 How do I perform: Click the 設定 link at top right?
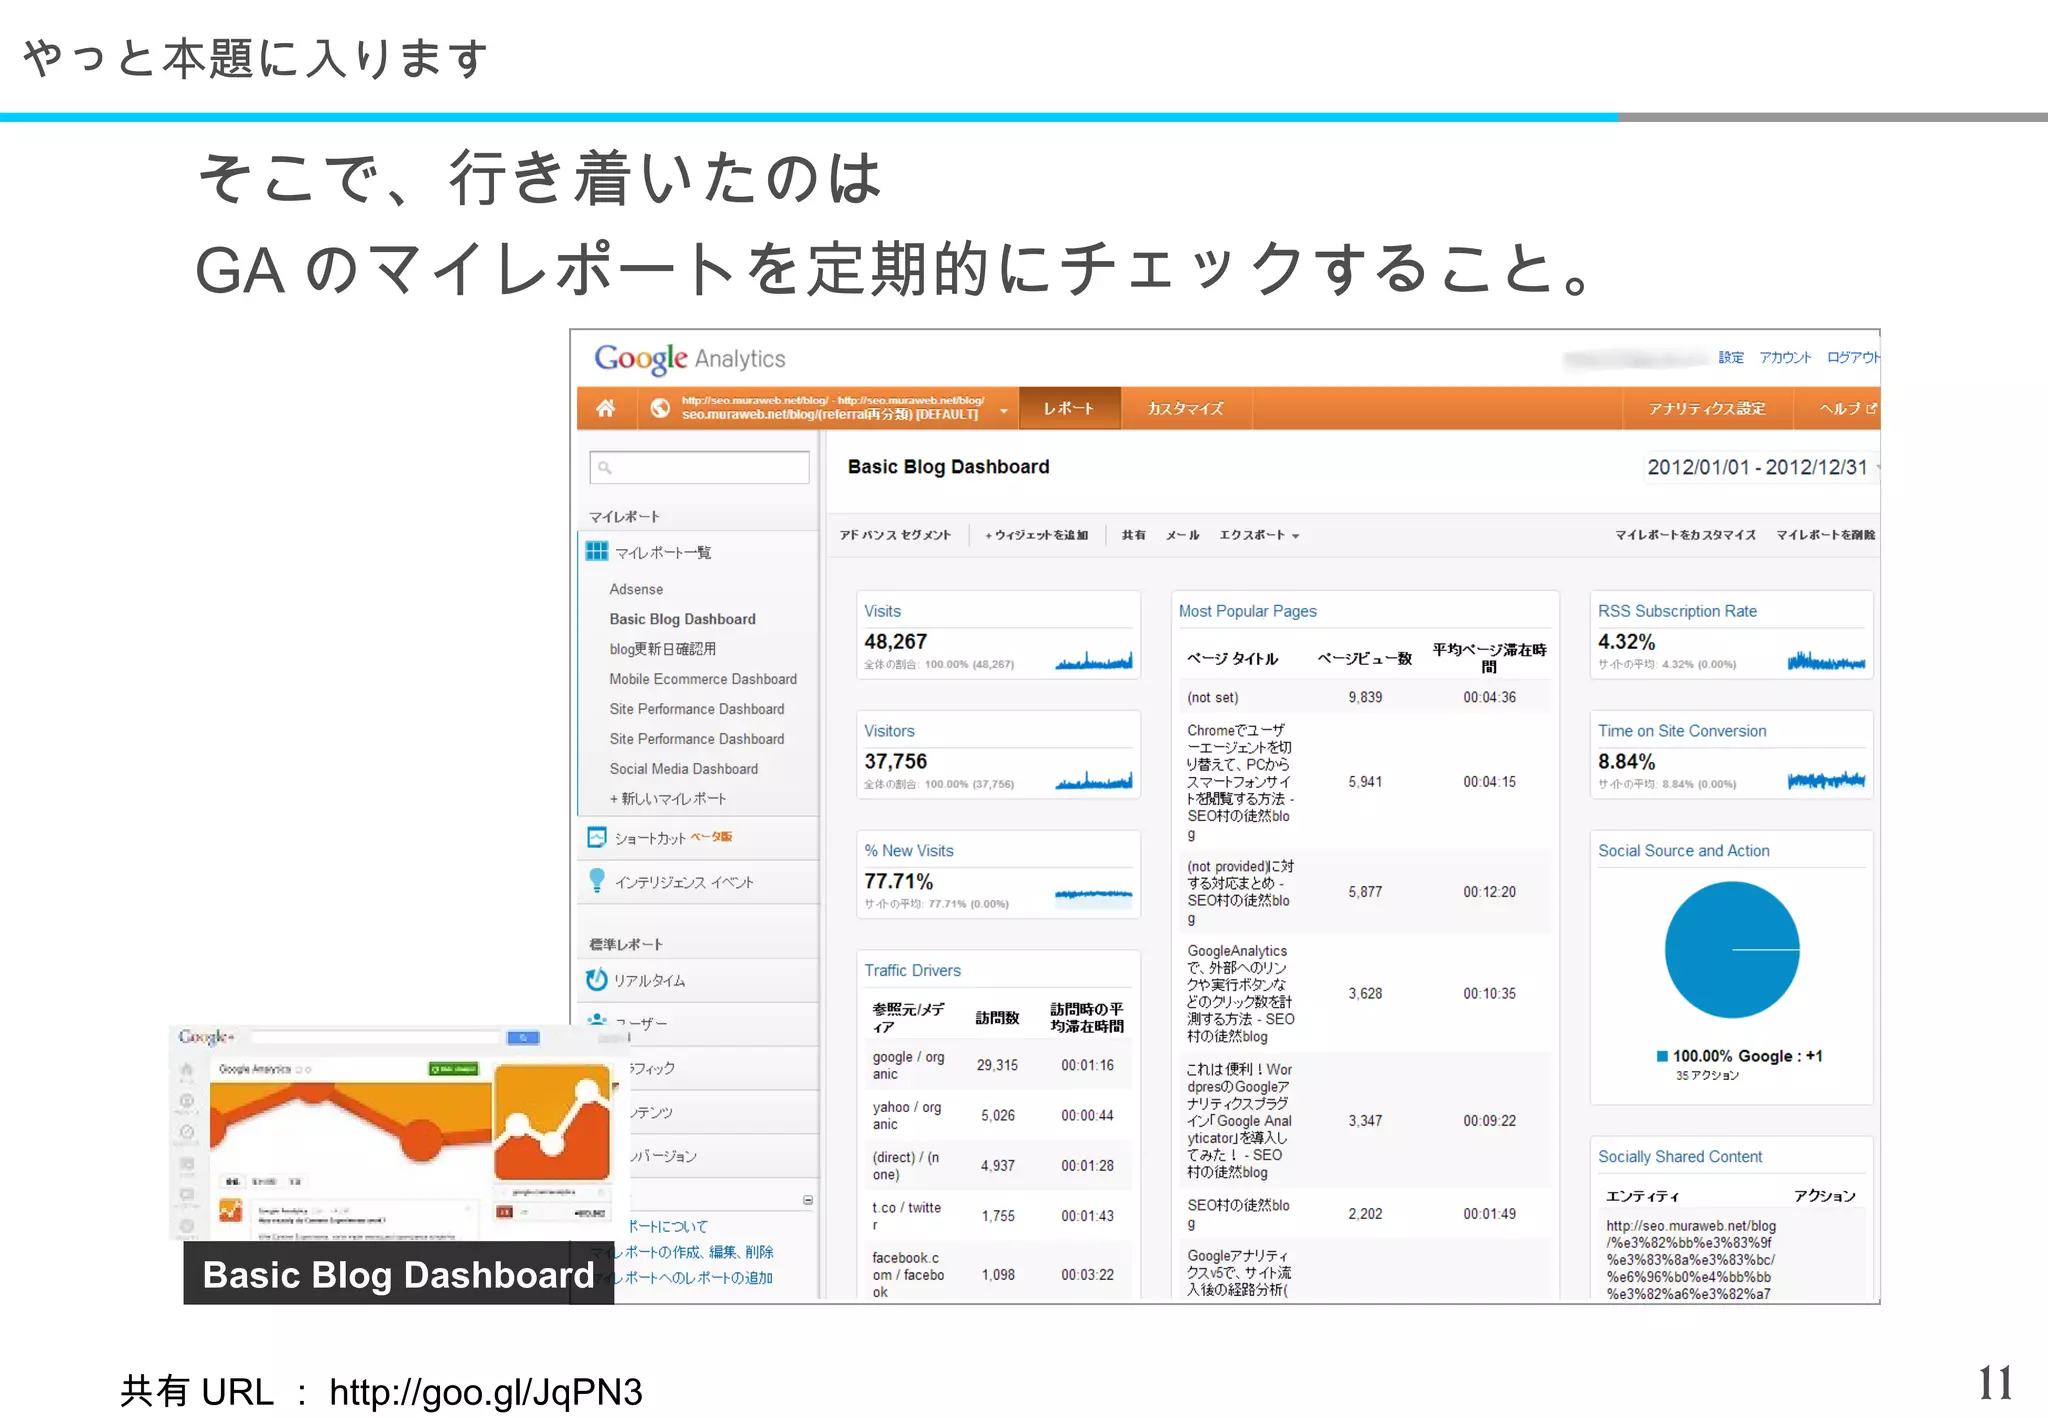click(x=1731, y=358)
